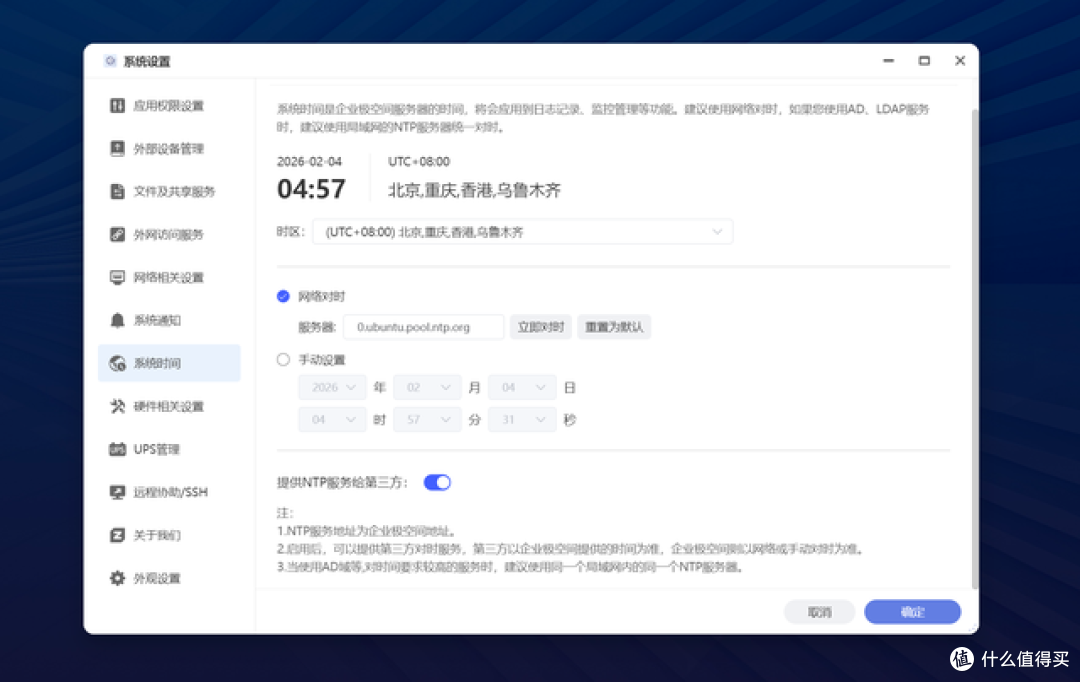This screenshot has width=1080, height=682.
Task: Open the day dropdown before 日
Action: pos(522,387)
